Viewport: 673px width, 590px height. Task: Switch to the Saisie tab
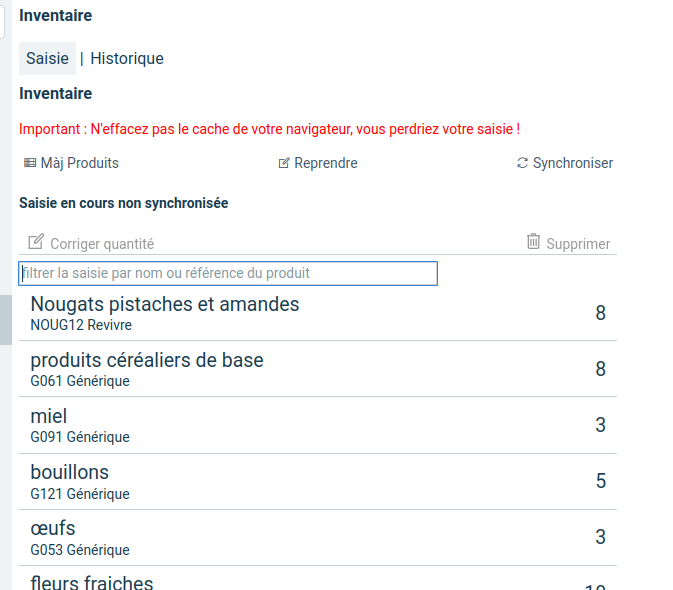pos(47,58)
